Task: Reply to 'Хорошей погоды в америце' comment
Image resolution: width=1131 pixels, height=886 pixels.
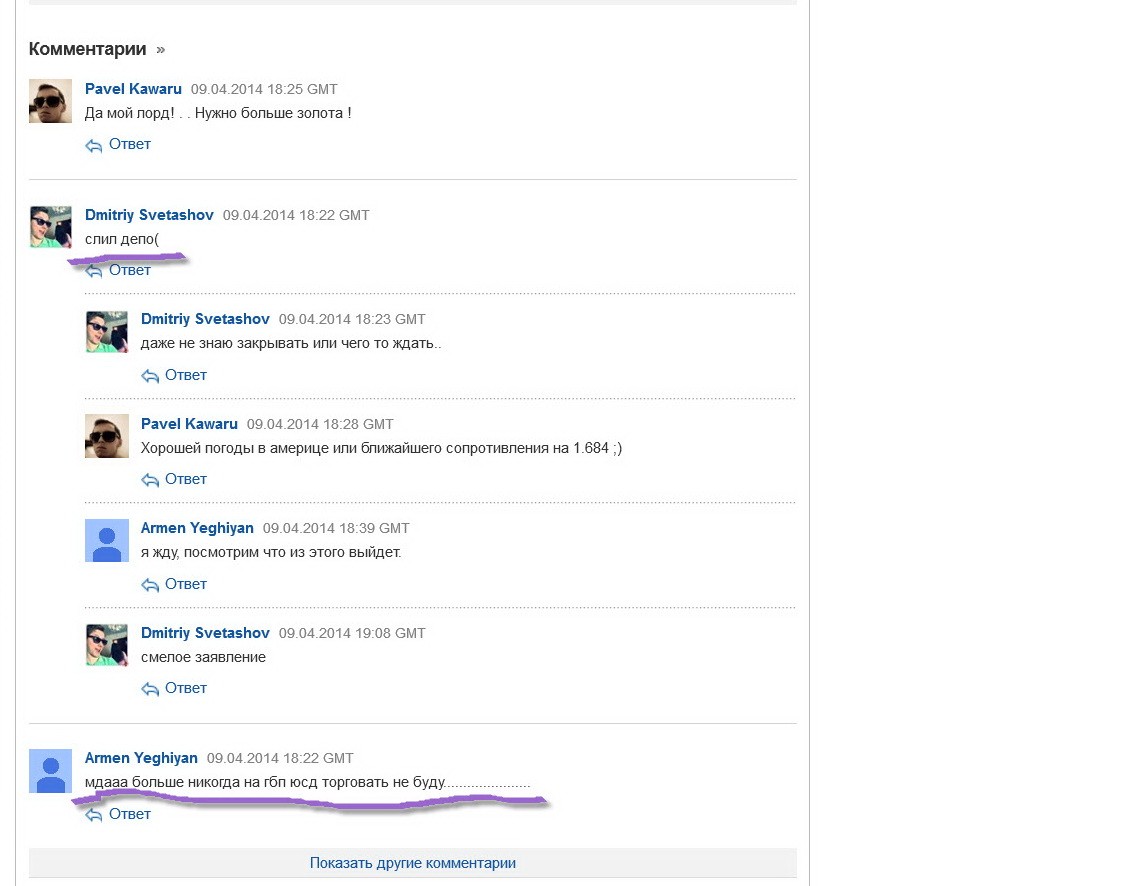Action: (x=186, y=479)
